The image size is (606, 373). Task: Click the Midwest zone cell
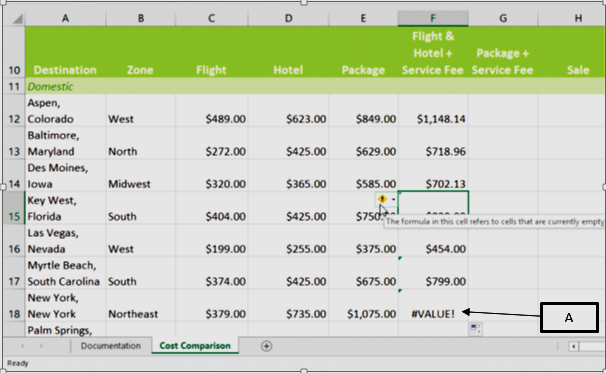tap(141, 175)
